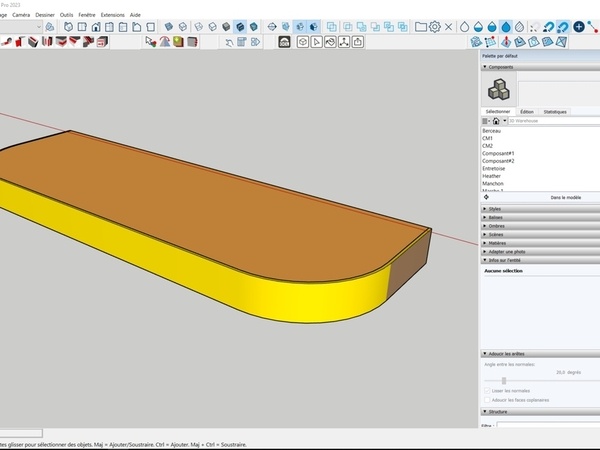Switch to the Statistiques tab
Image resolution: width=600 pixels, height=450 pixels.
(x=555, y=112)
